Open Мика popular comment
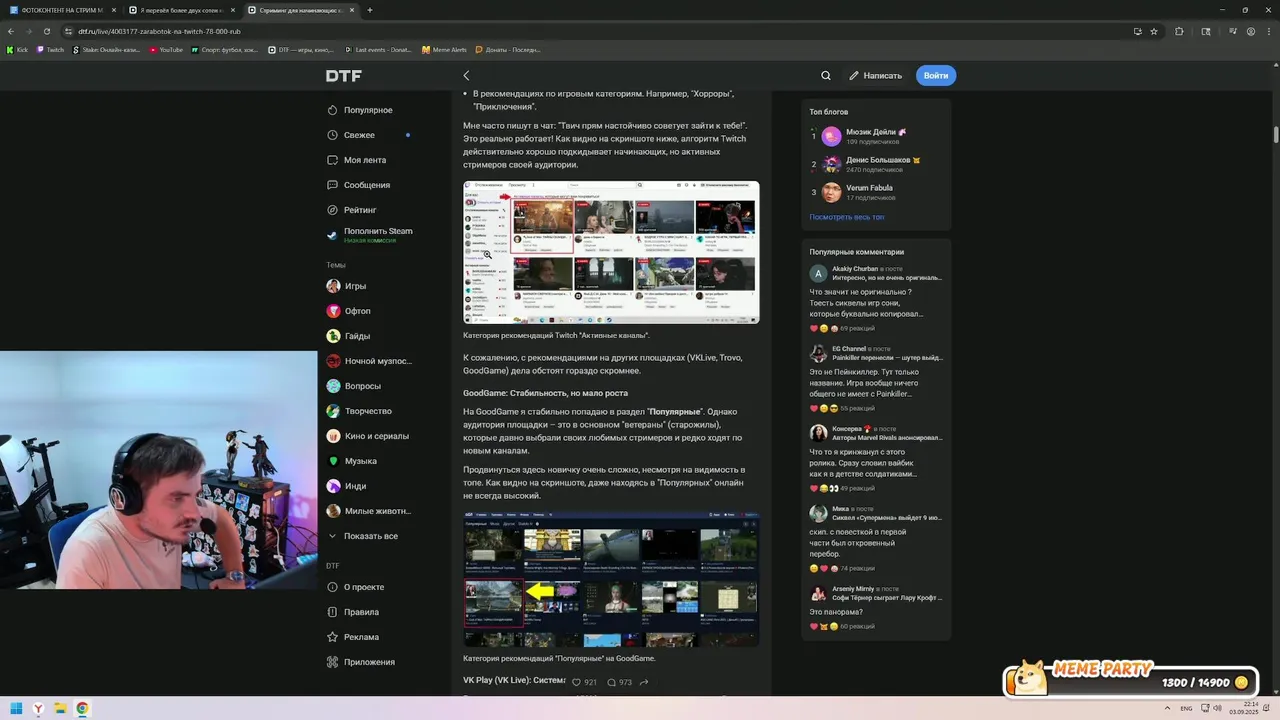The height and width of the screenshot is (720, 1280). pos(877,540)
